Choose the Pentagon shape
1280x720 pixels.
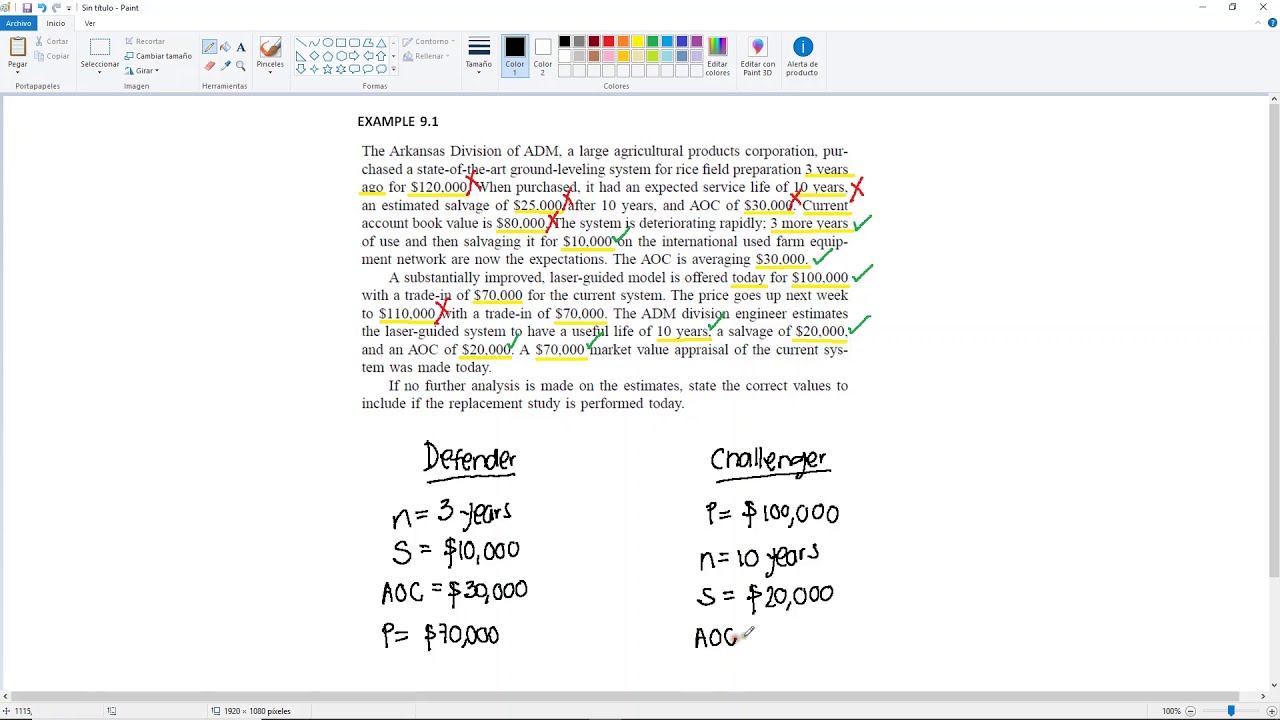(328, 56)
